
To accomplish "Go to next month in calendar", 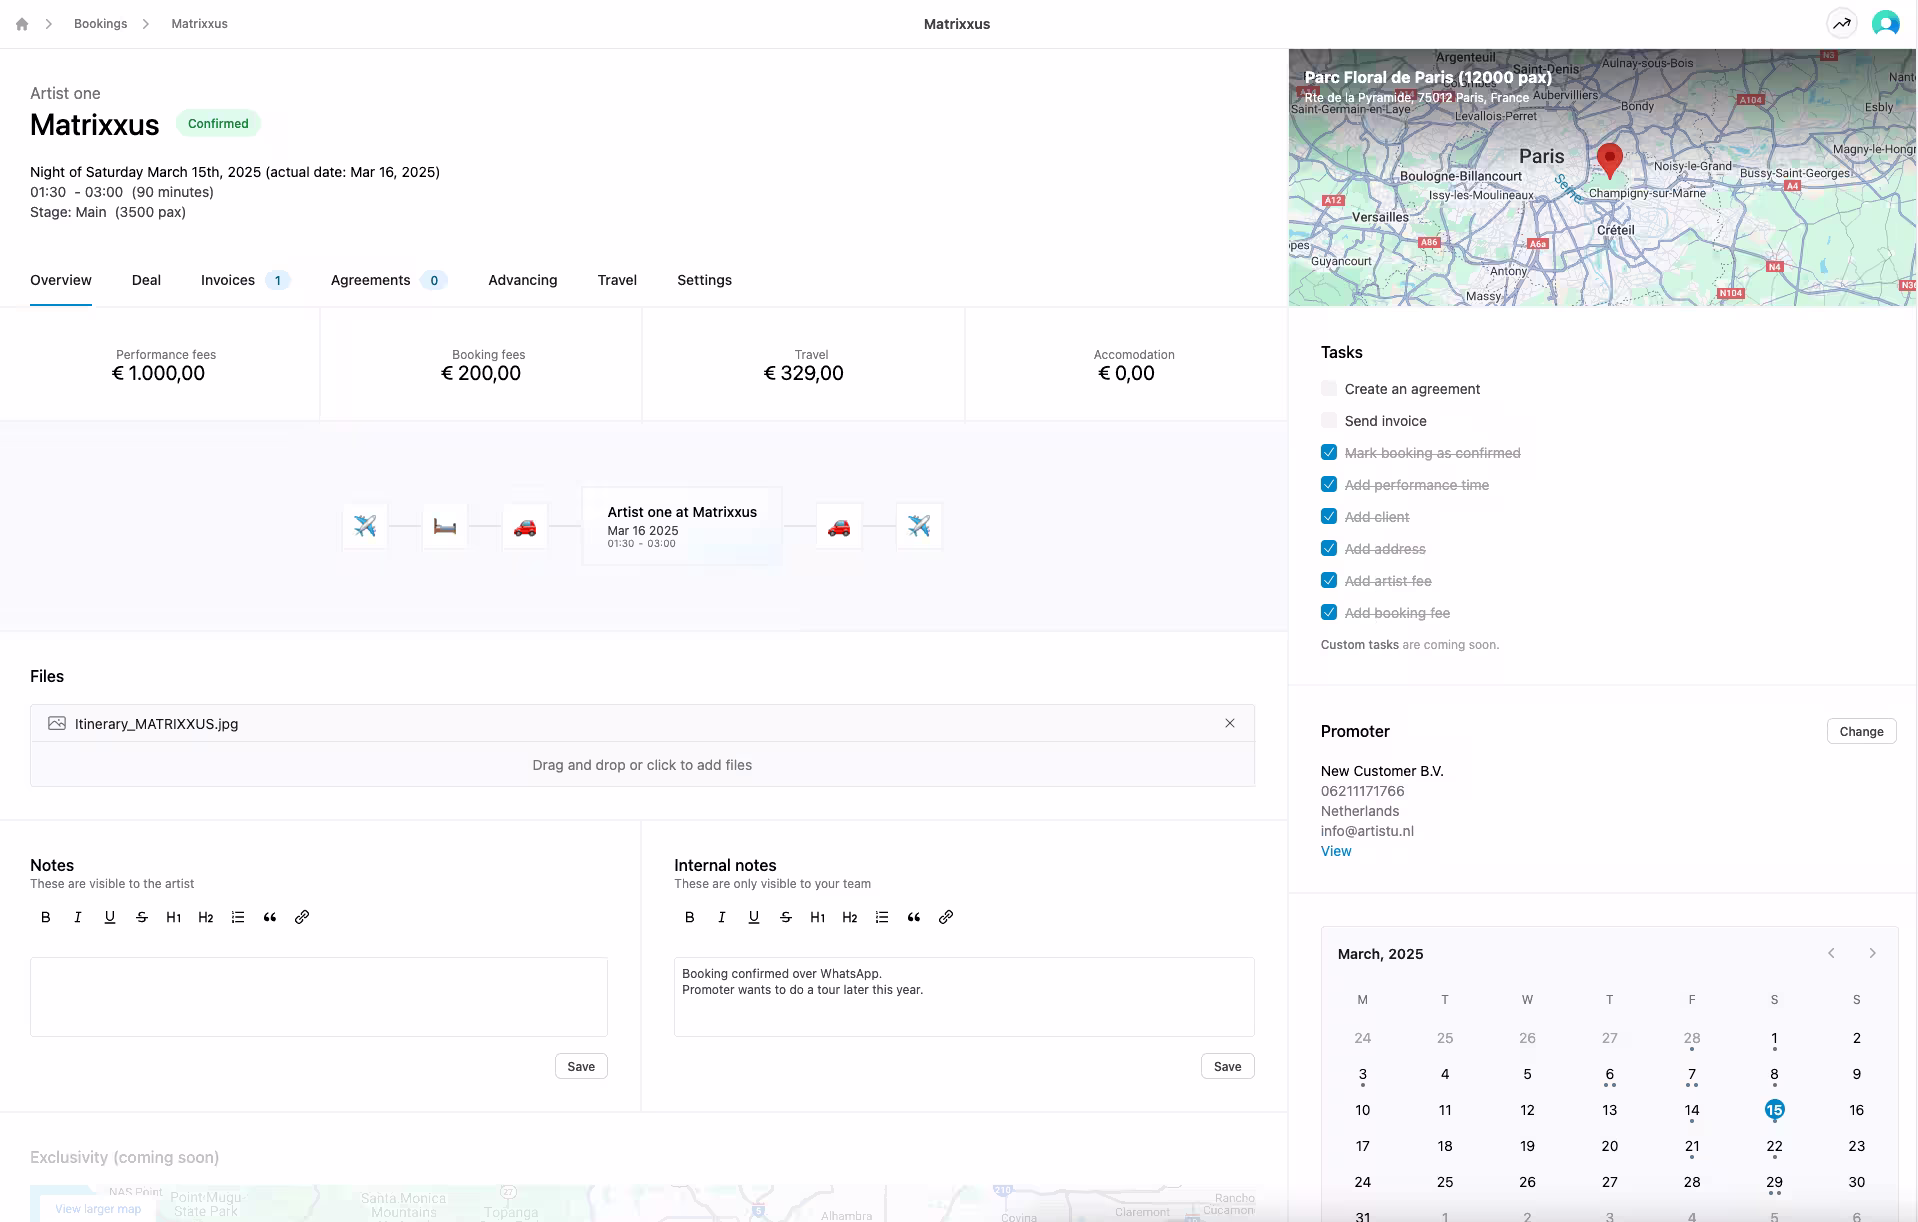I will tap(1872, 953).
